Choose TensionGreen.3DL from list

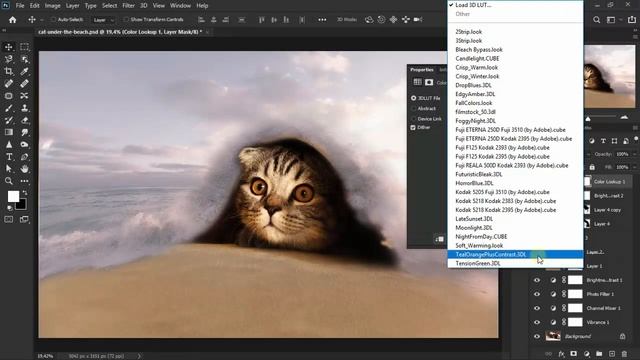coord(516,263)
